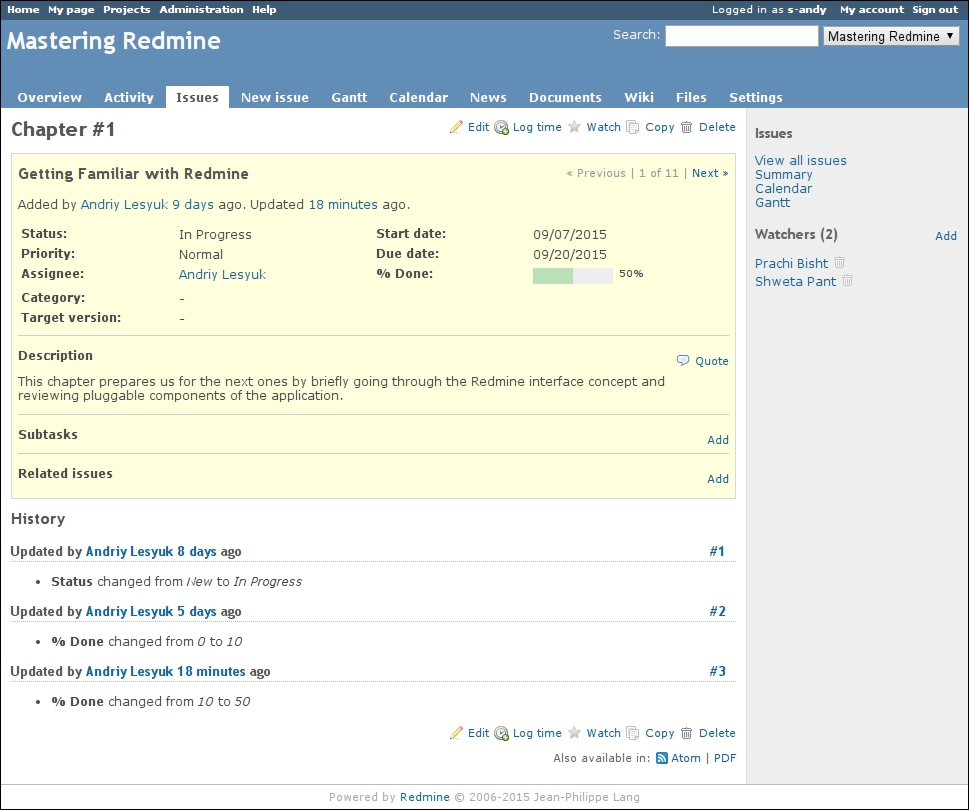
Task: Click View all issues in sidebar
Action: coord(800,161)
